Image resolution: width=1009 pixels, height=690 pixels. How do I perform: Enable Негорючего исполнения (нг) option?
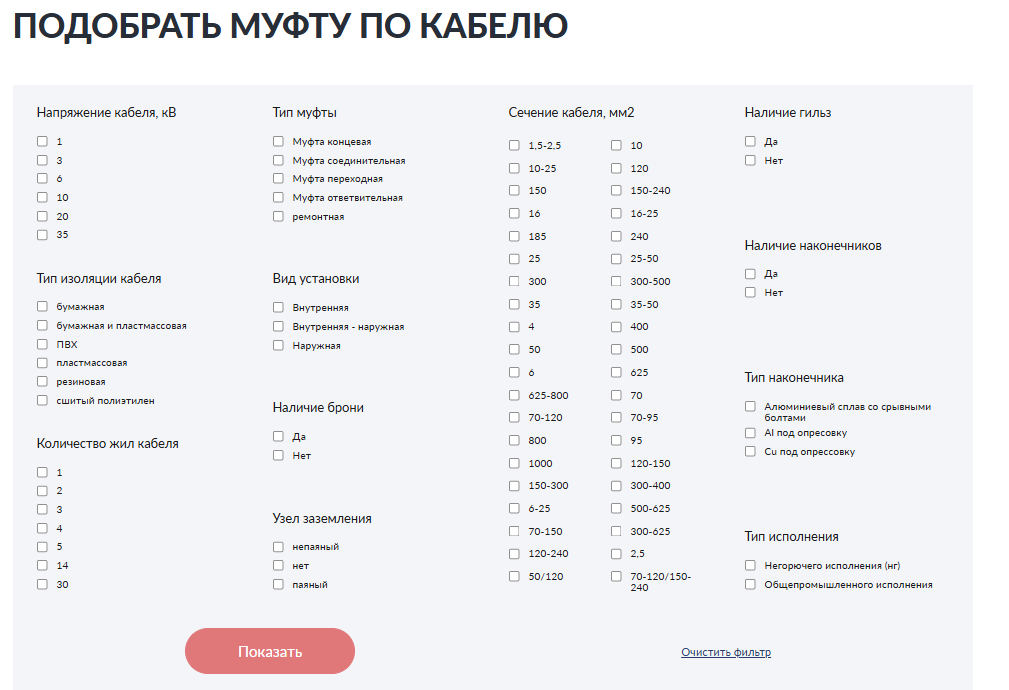[750, 565]
